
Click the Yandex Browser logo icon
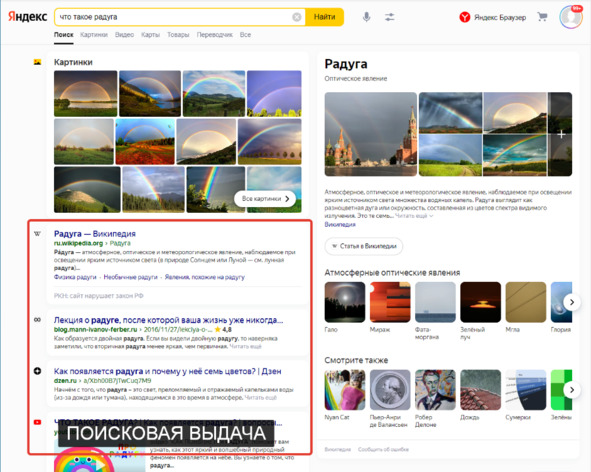465,17
